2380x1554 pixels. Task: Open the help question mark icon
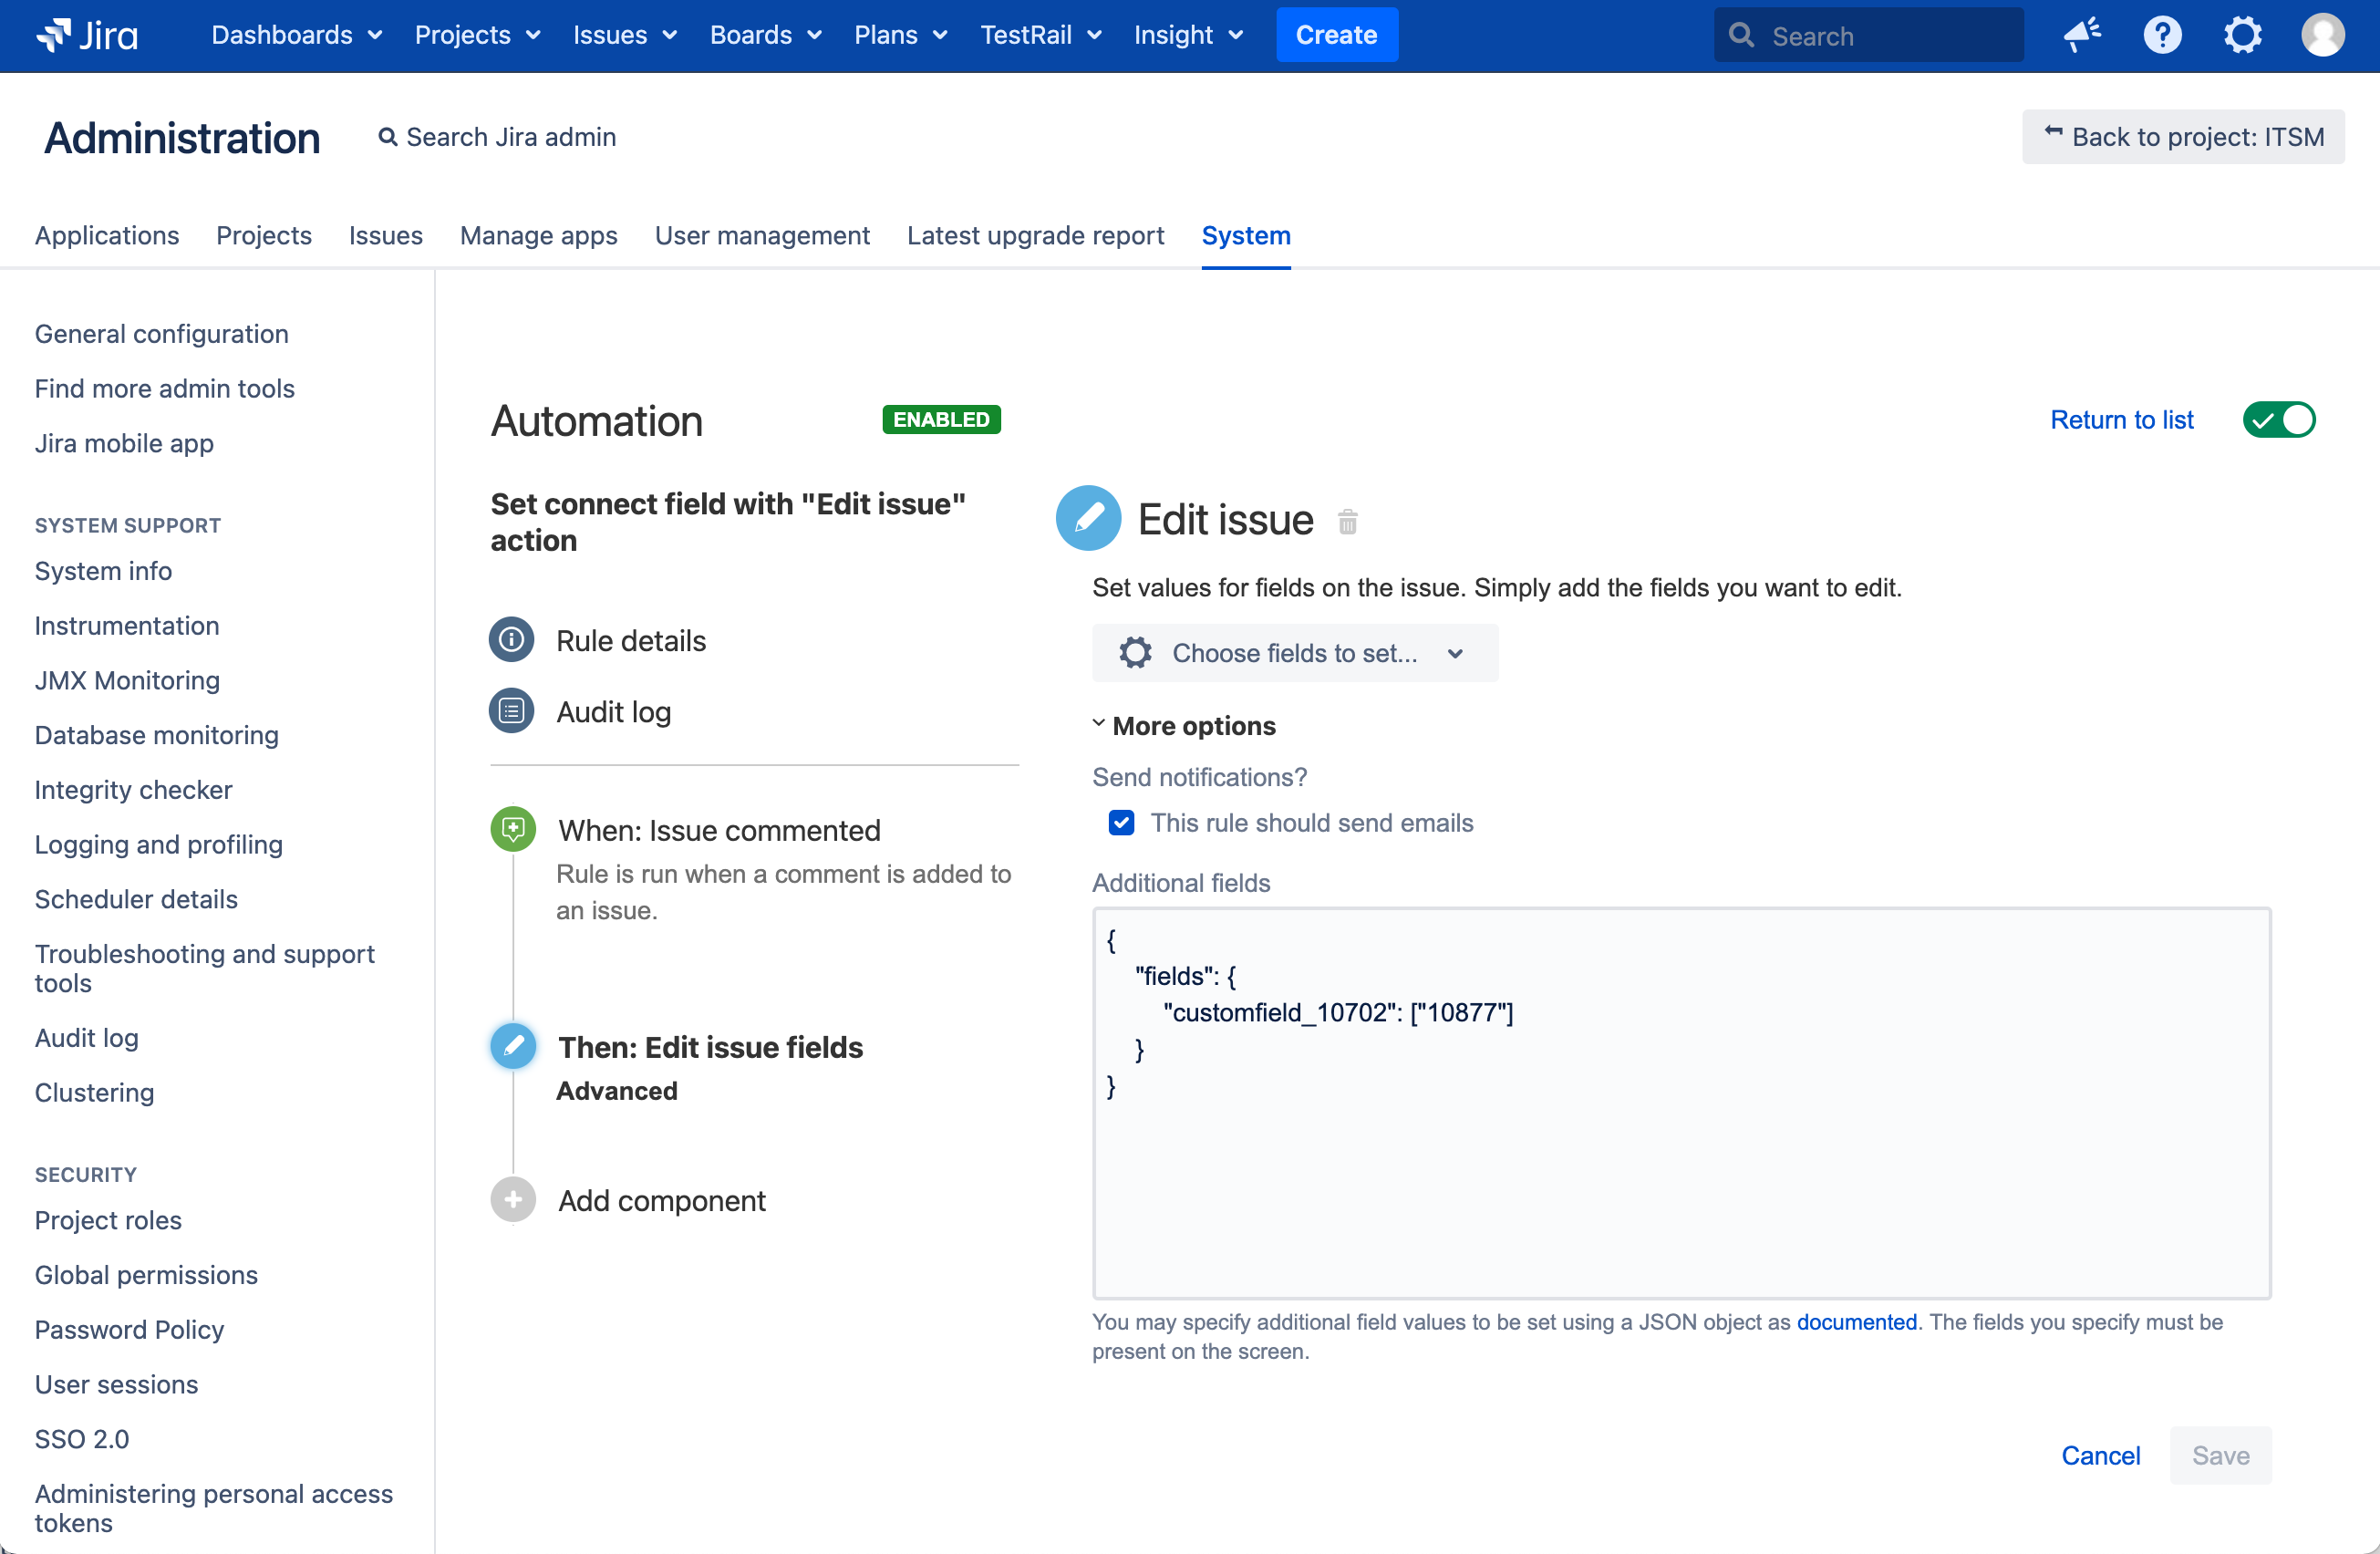coord(2162,36)
